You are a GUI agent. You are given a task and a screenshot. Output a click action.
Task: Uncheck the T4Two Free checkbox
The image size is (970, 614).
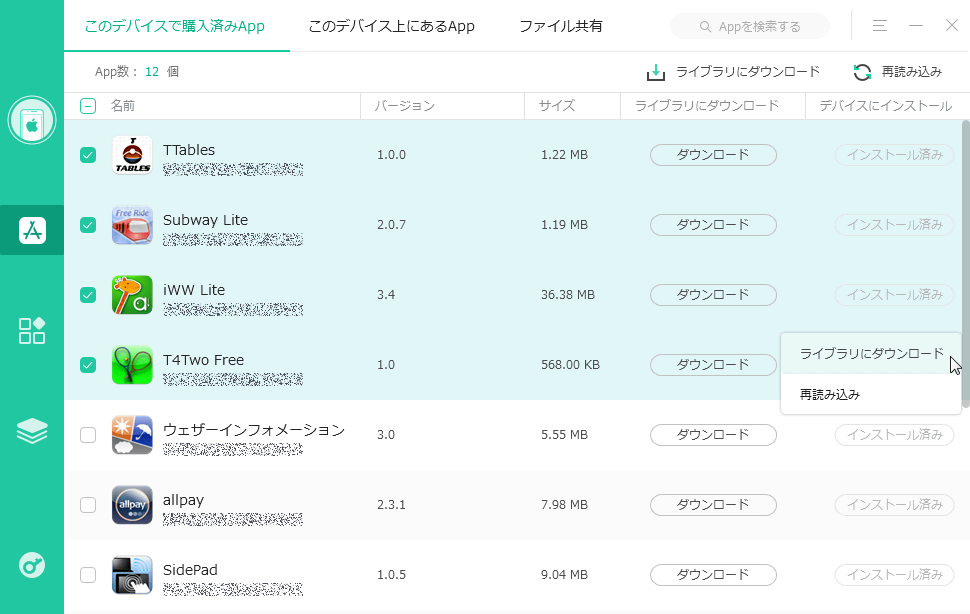[x=88, y=365]
